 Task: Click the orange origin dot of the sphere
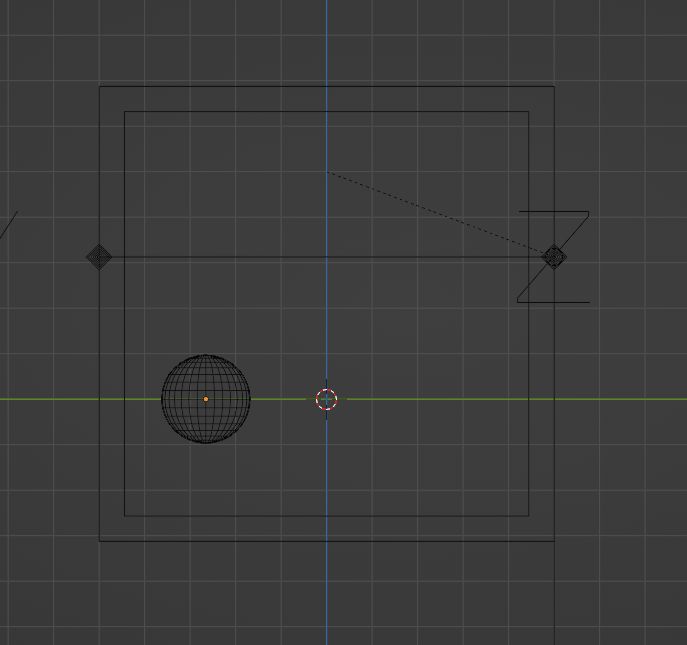coord(206,399)
